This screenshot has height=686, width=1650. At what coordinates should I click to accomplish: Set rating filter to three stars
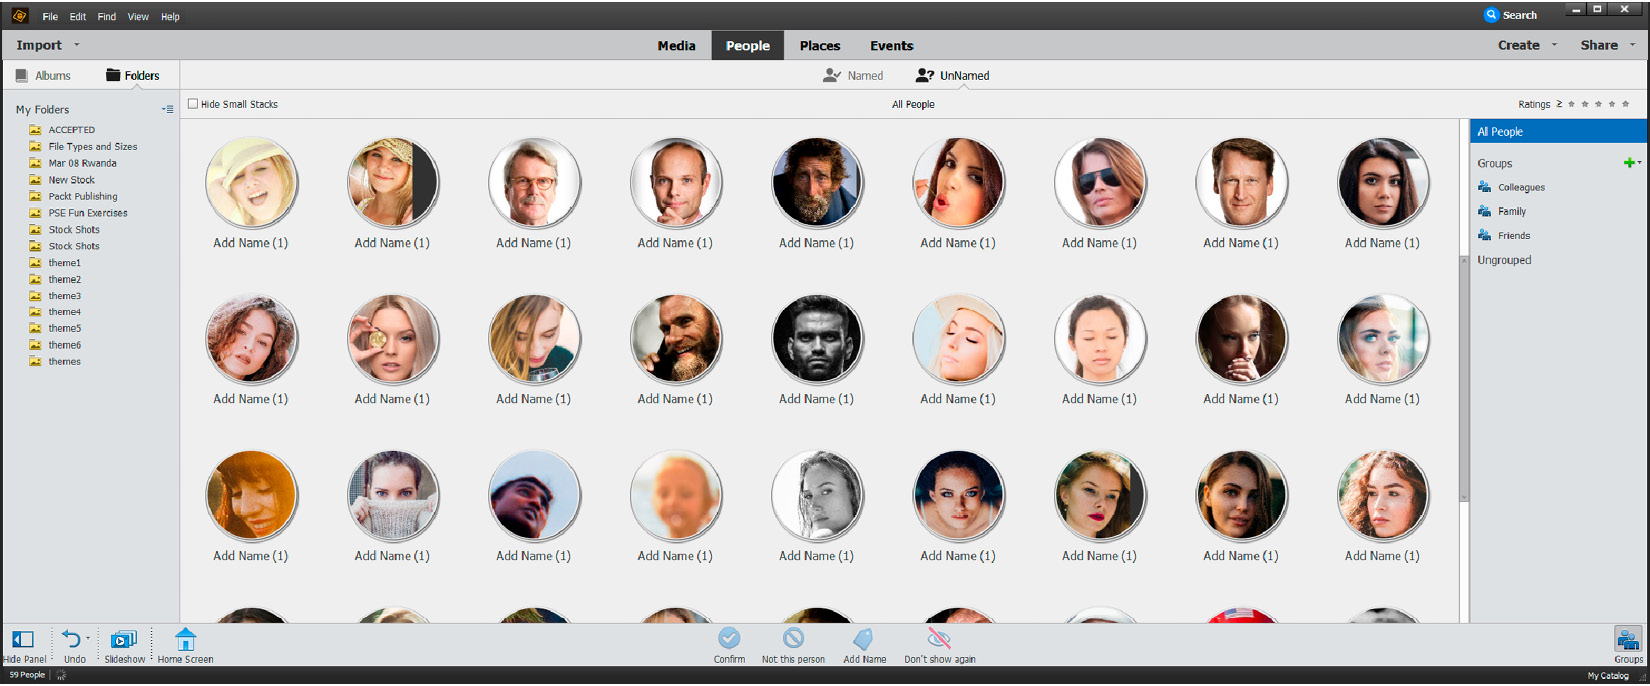[1598, 104]
